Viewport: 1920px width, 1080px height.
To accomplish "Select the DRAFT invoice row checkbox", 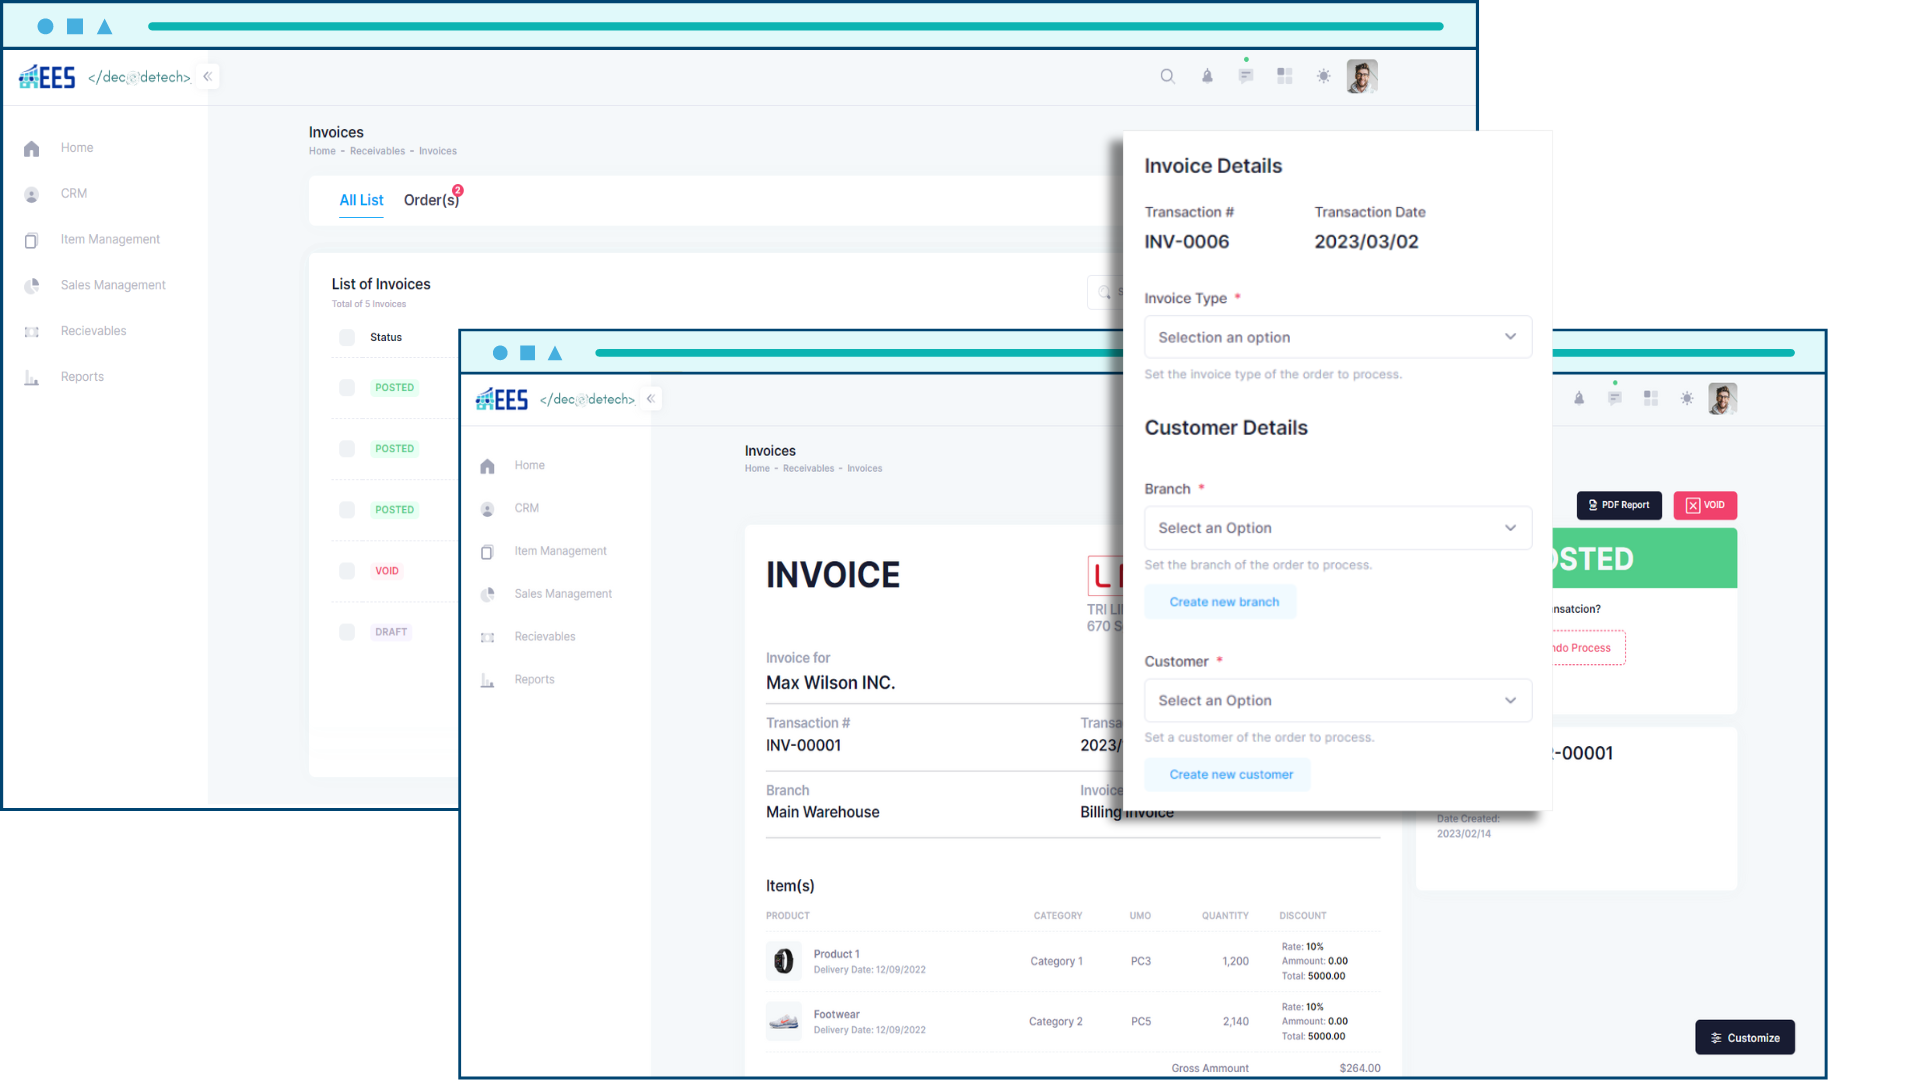I will coord(347,632).
